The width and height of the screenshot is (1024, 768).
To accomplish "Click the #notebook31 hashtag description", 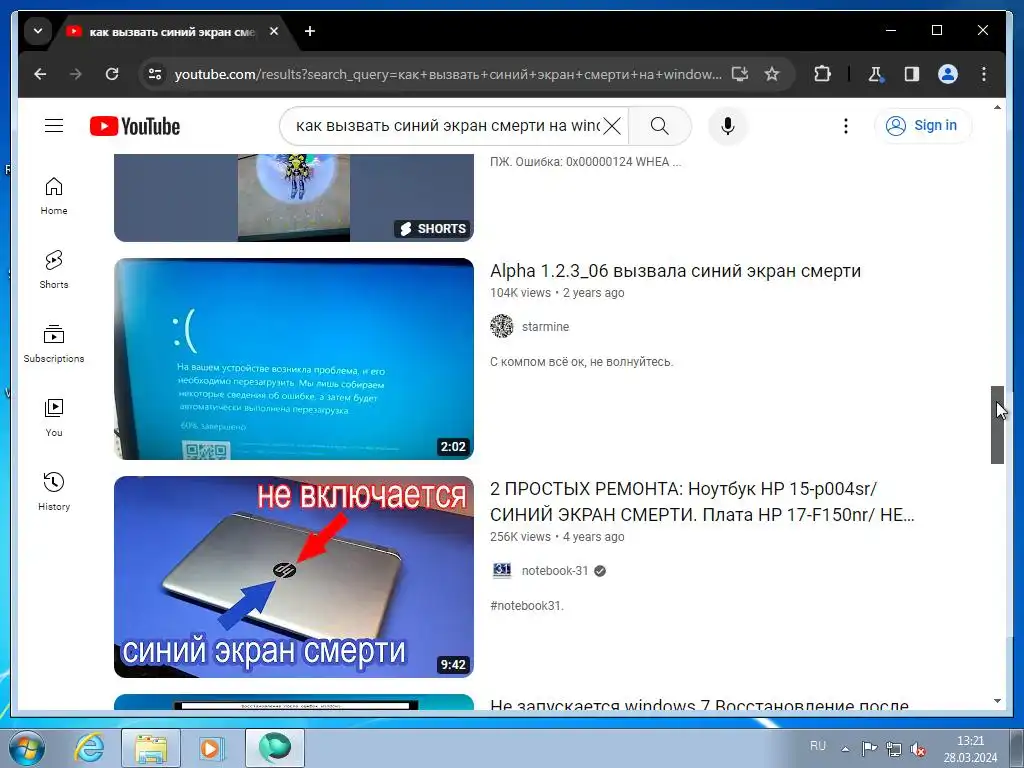I will pyautogui.click(x=526, y=605).
